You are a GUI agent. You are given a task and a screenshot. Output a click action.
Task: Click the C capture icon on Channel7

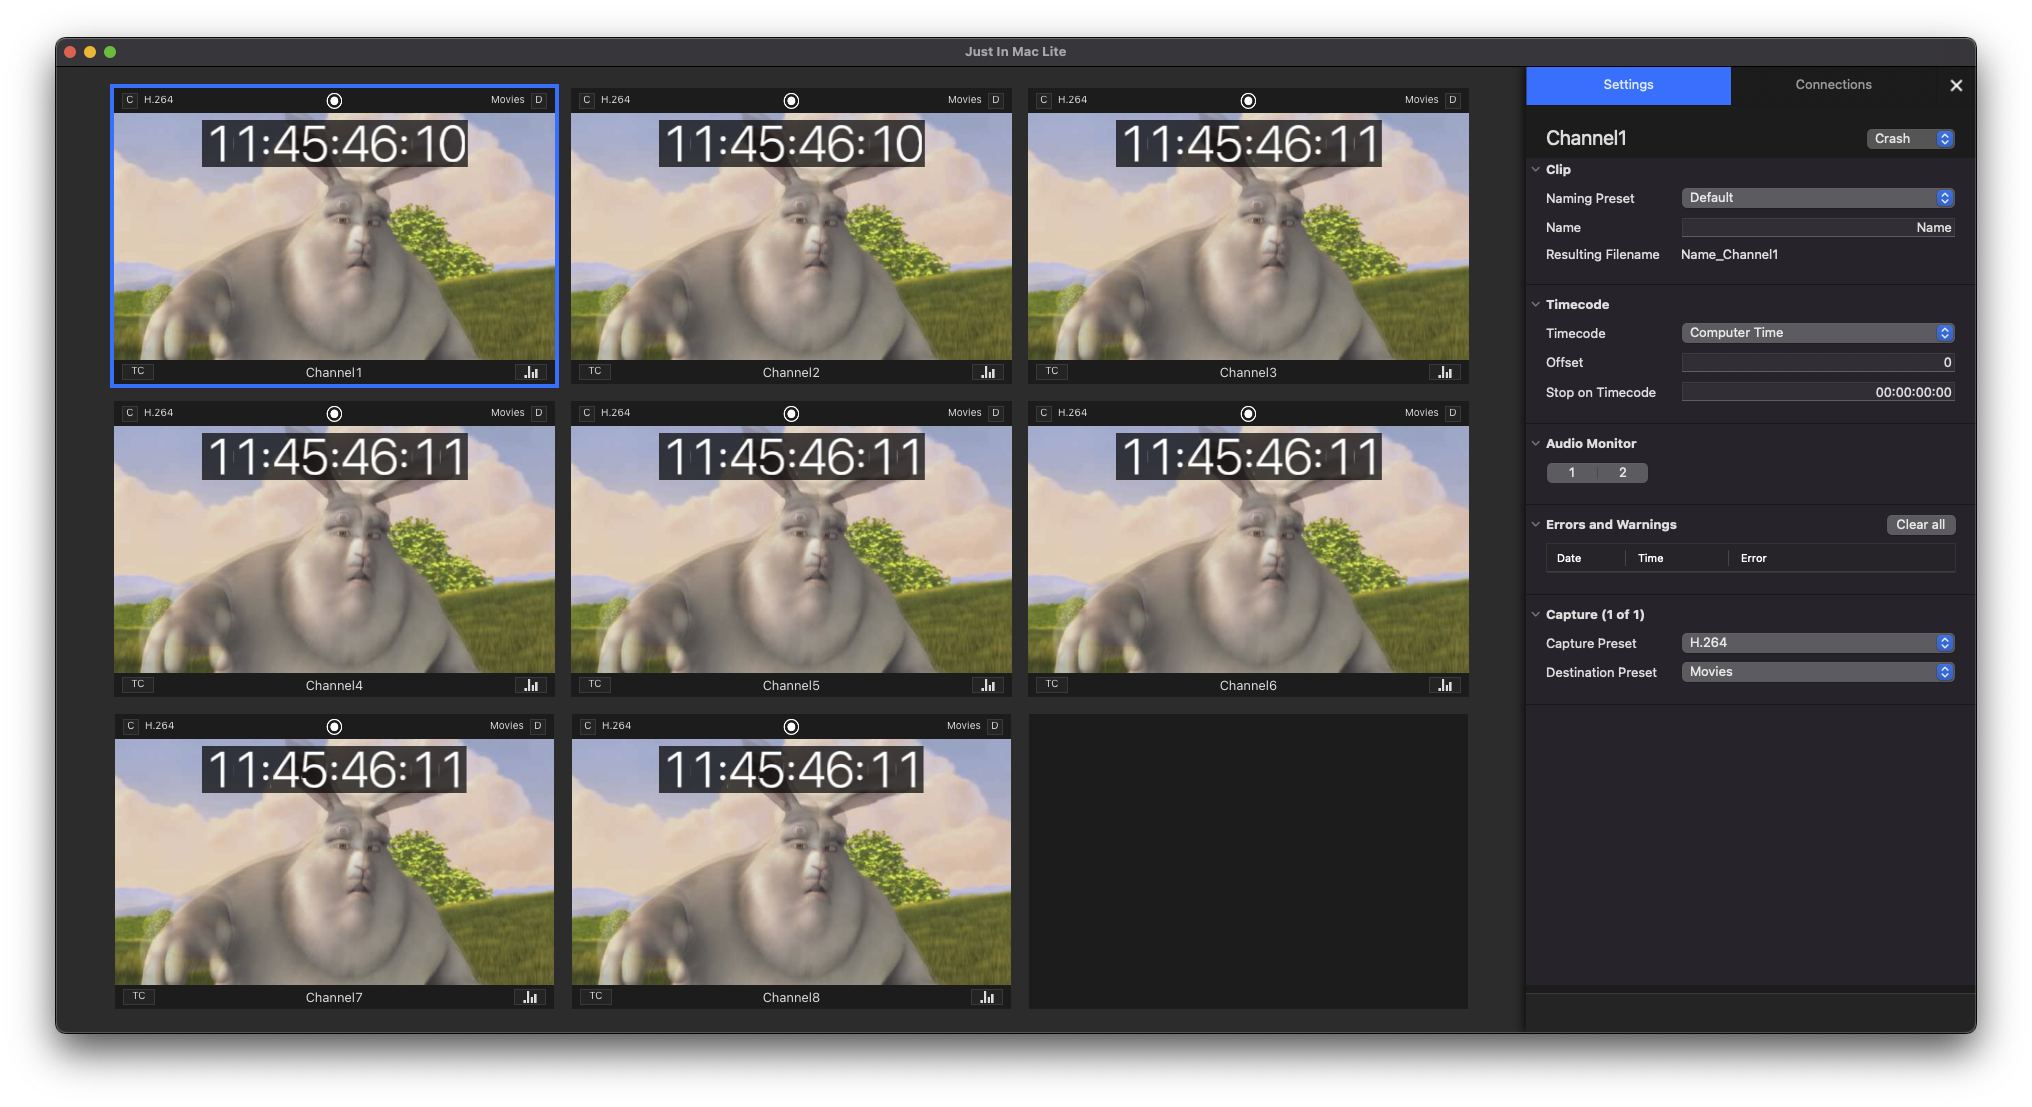tap(131, 726)
